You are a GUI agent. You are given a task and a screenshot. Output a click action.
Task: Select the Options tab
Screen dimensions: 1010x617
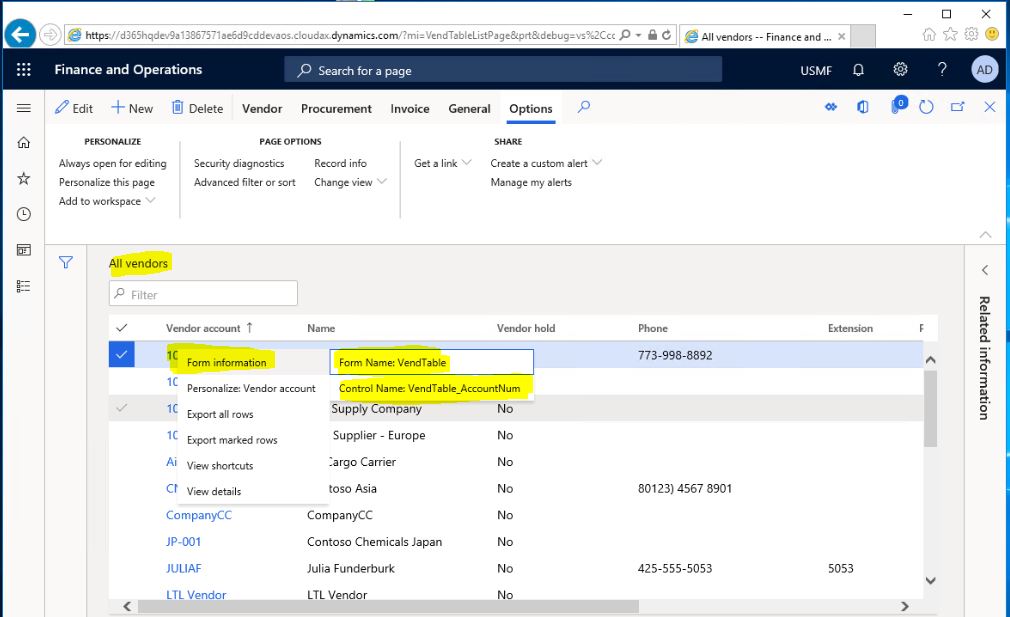531,108
